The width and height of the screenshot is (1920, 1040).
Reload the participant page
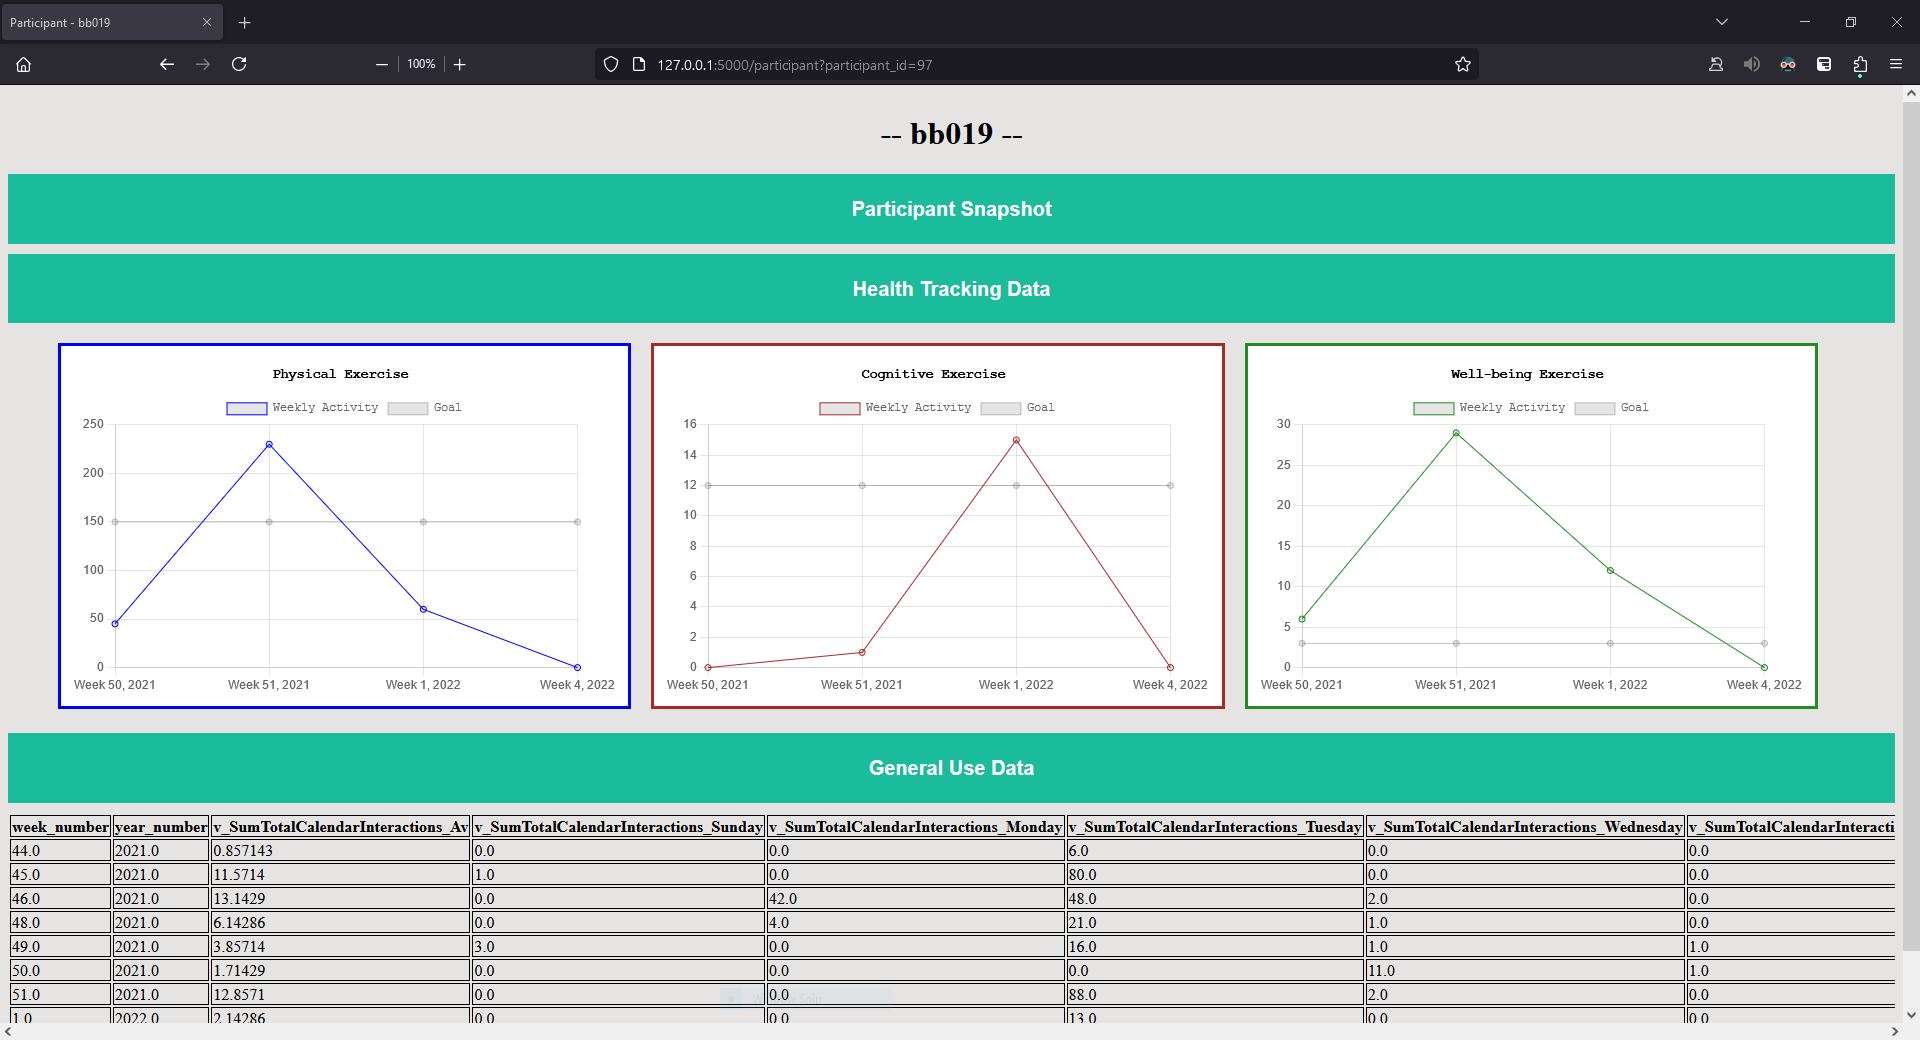[x=239, y=64]
